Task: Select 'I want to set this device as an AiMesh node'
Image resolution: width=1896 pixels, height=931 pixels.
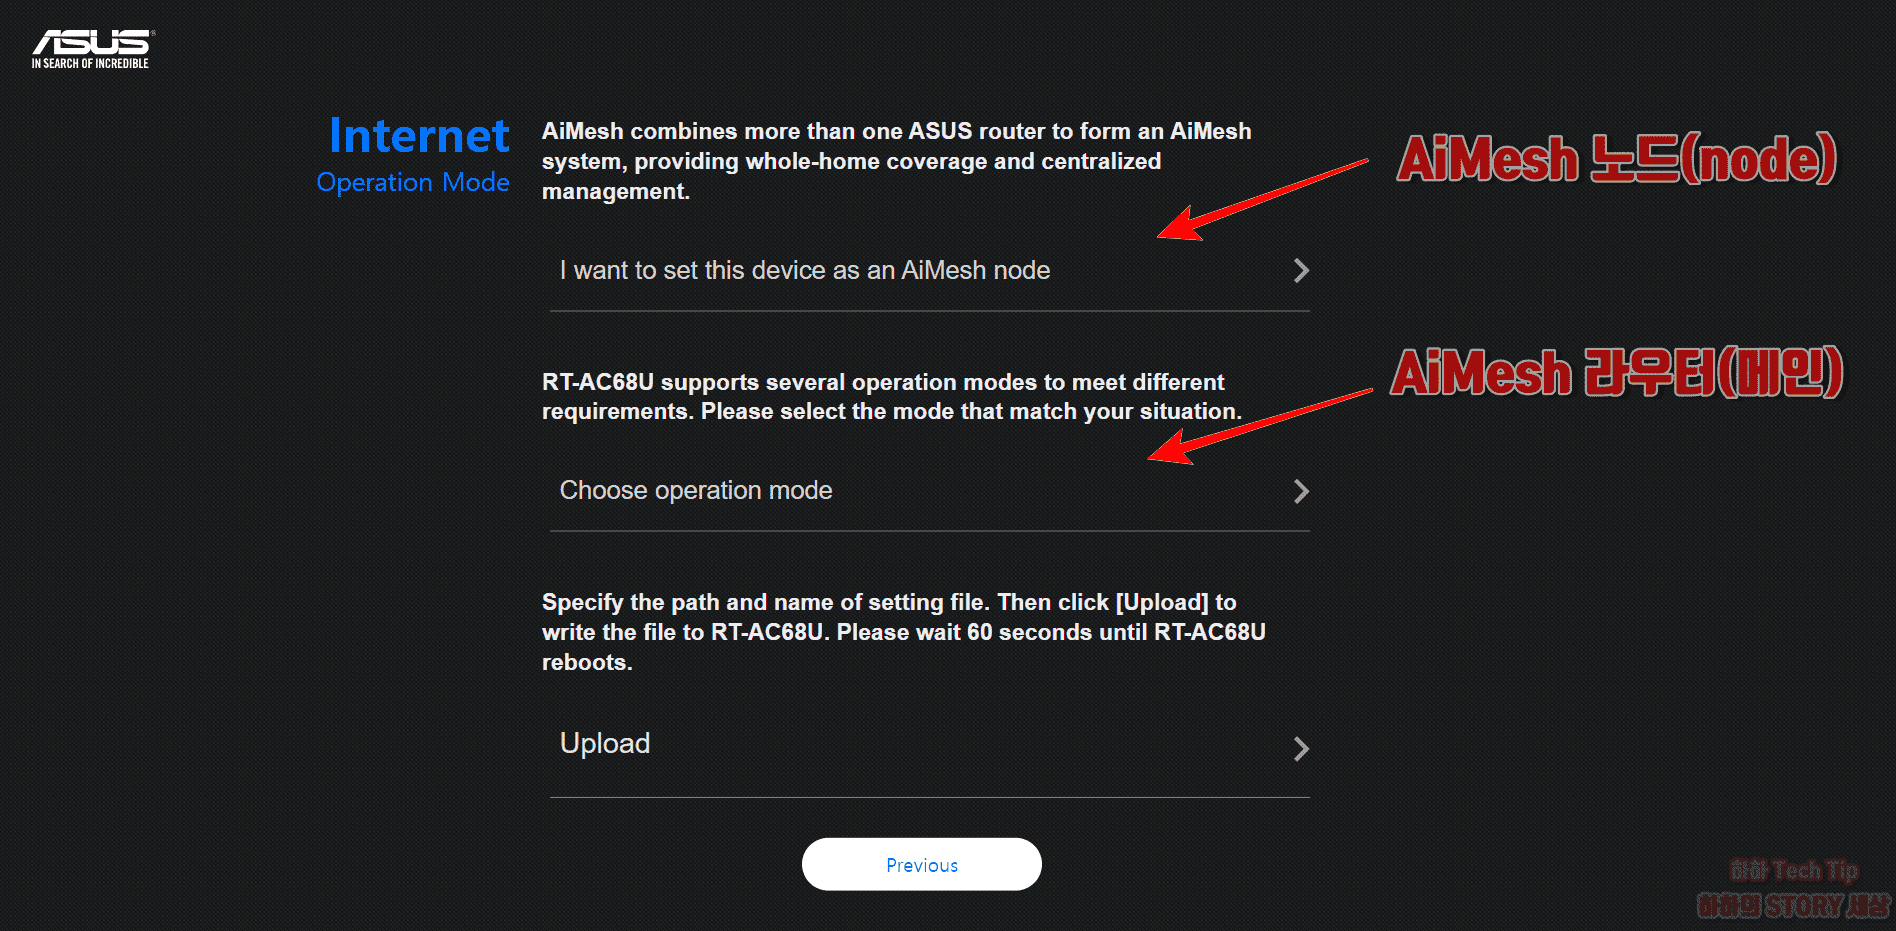Action: (x=804, y=270)
